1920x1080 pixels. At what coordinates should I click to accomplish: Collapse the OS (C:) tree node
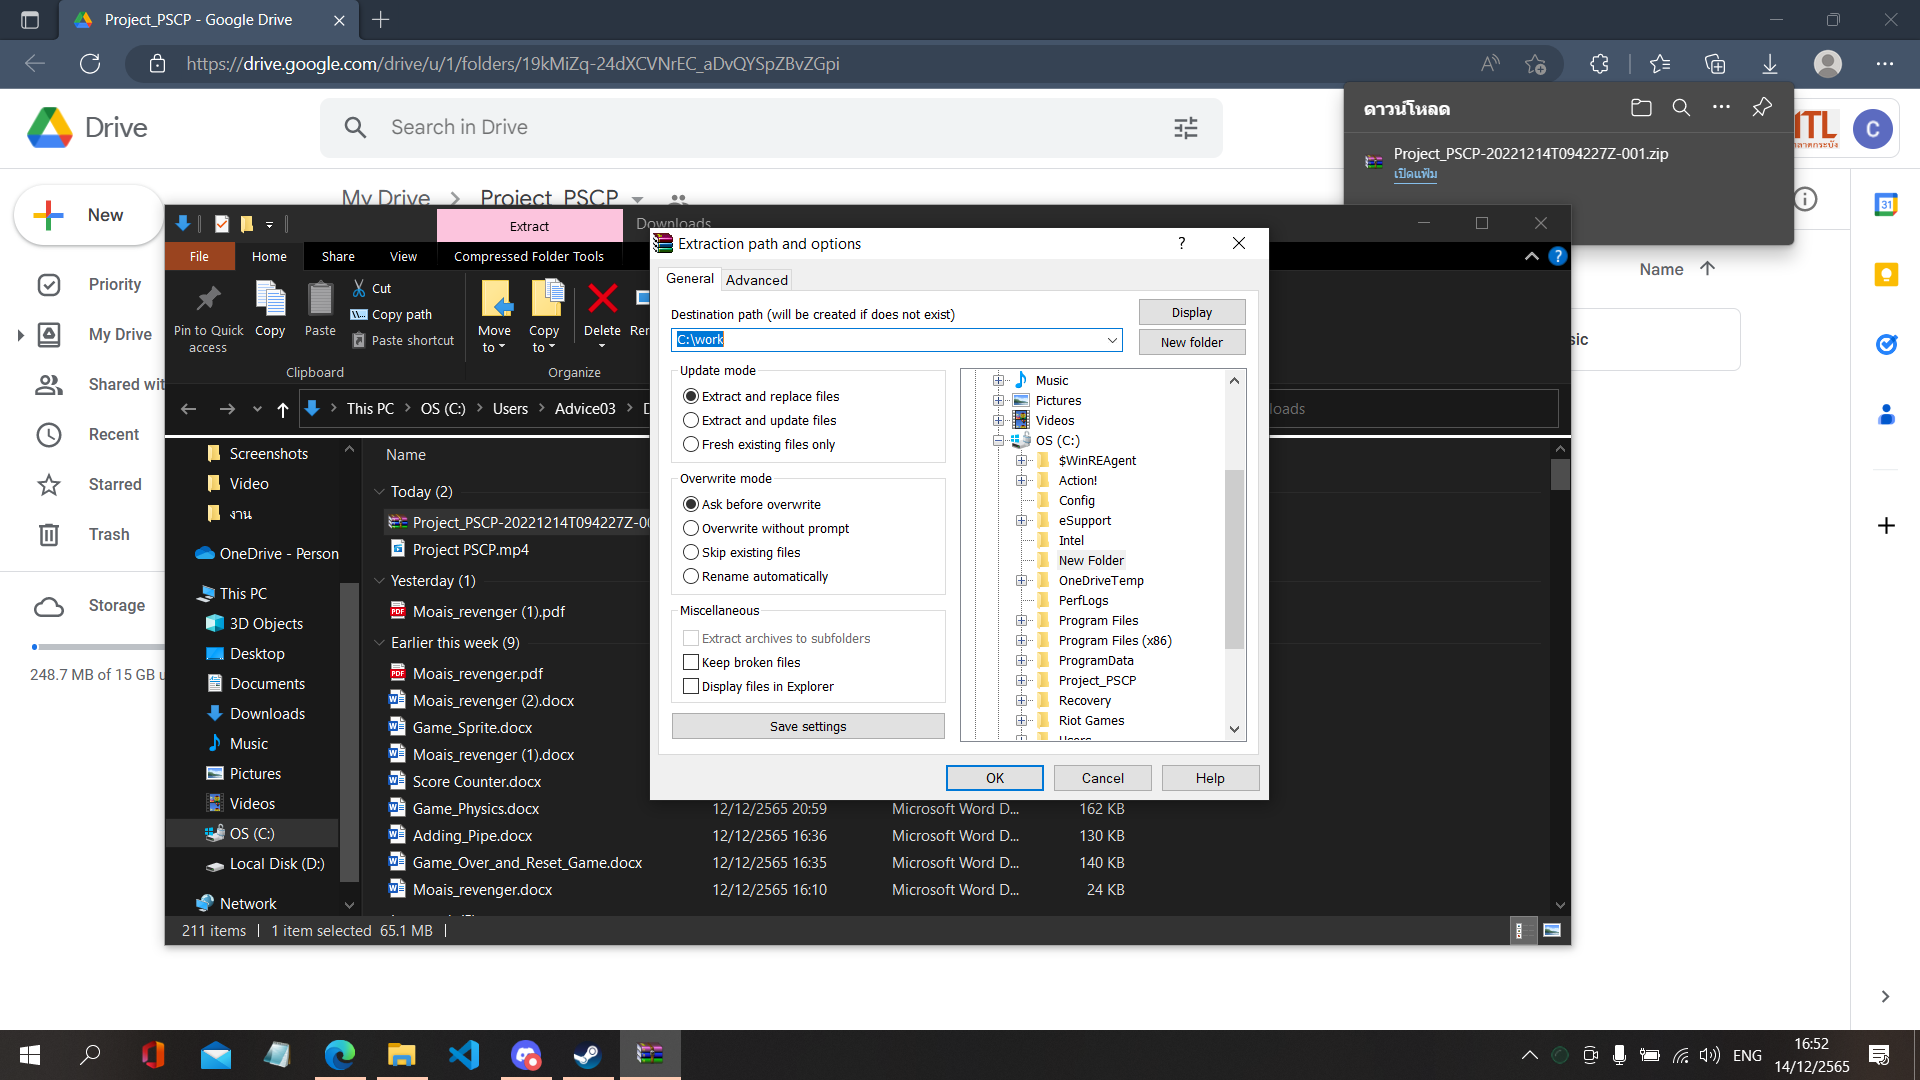998,441
